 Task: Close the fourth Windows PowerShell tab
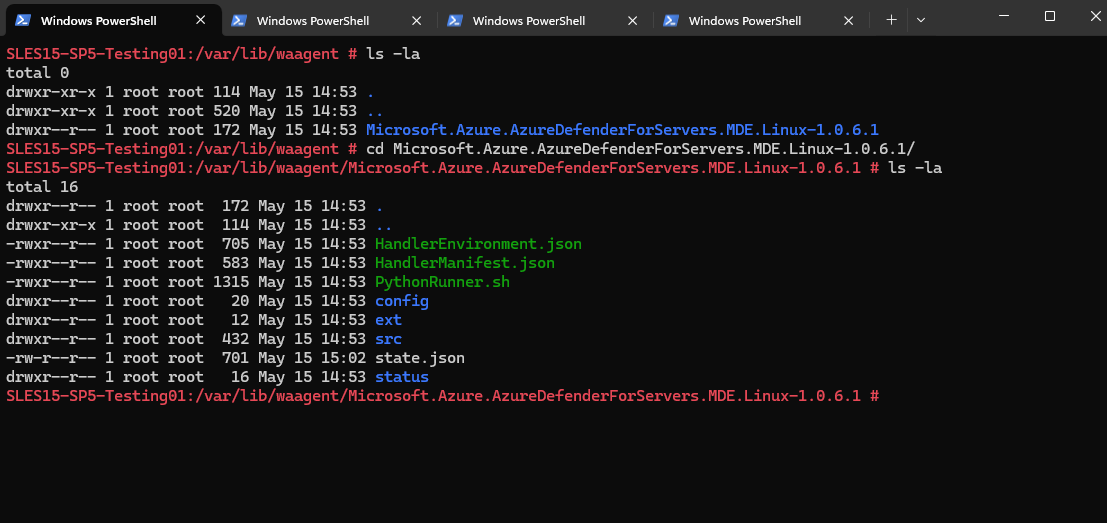pos(849,20)
